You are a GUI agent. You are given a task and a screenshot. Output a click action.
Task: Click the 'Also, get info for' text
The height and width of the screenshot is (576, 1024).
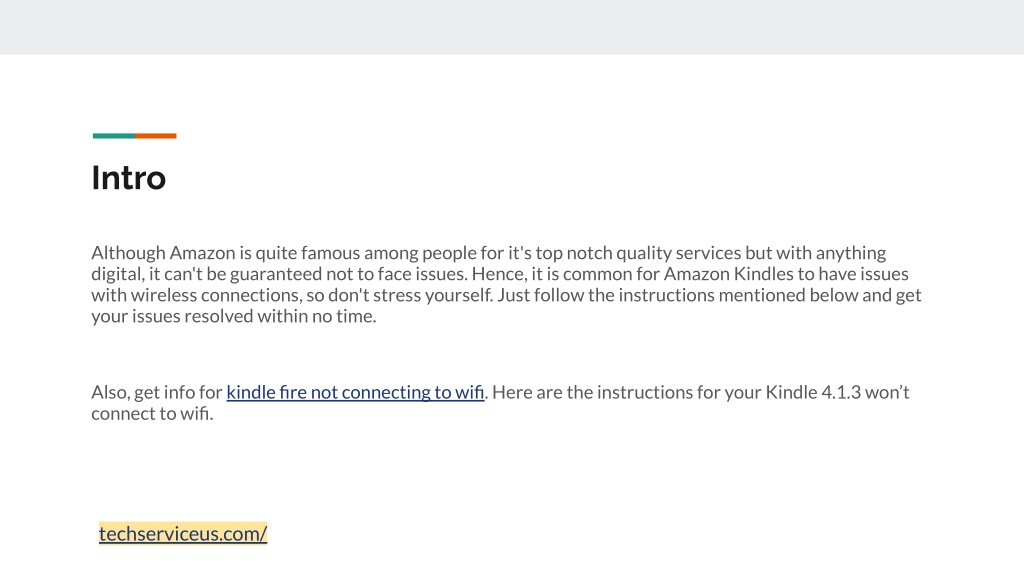tap(157, 392)
